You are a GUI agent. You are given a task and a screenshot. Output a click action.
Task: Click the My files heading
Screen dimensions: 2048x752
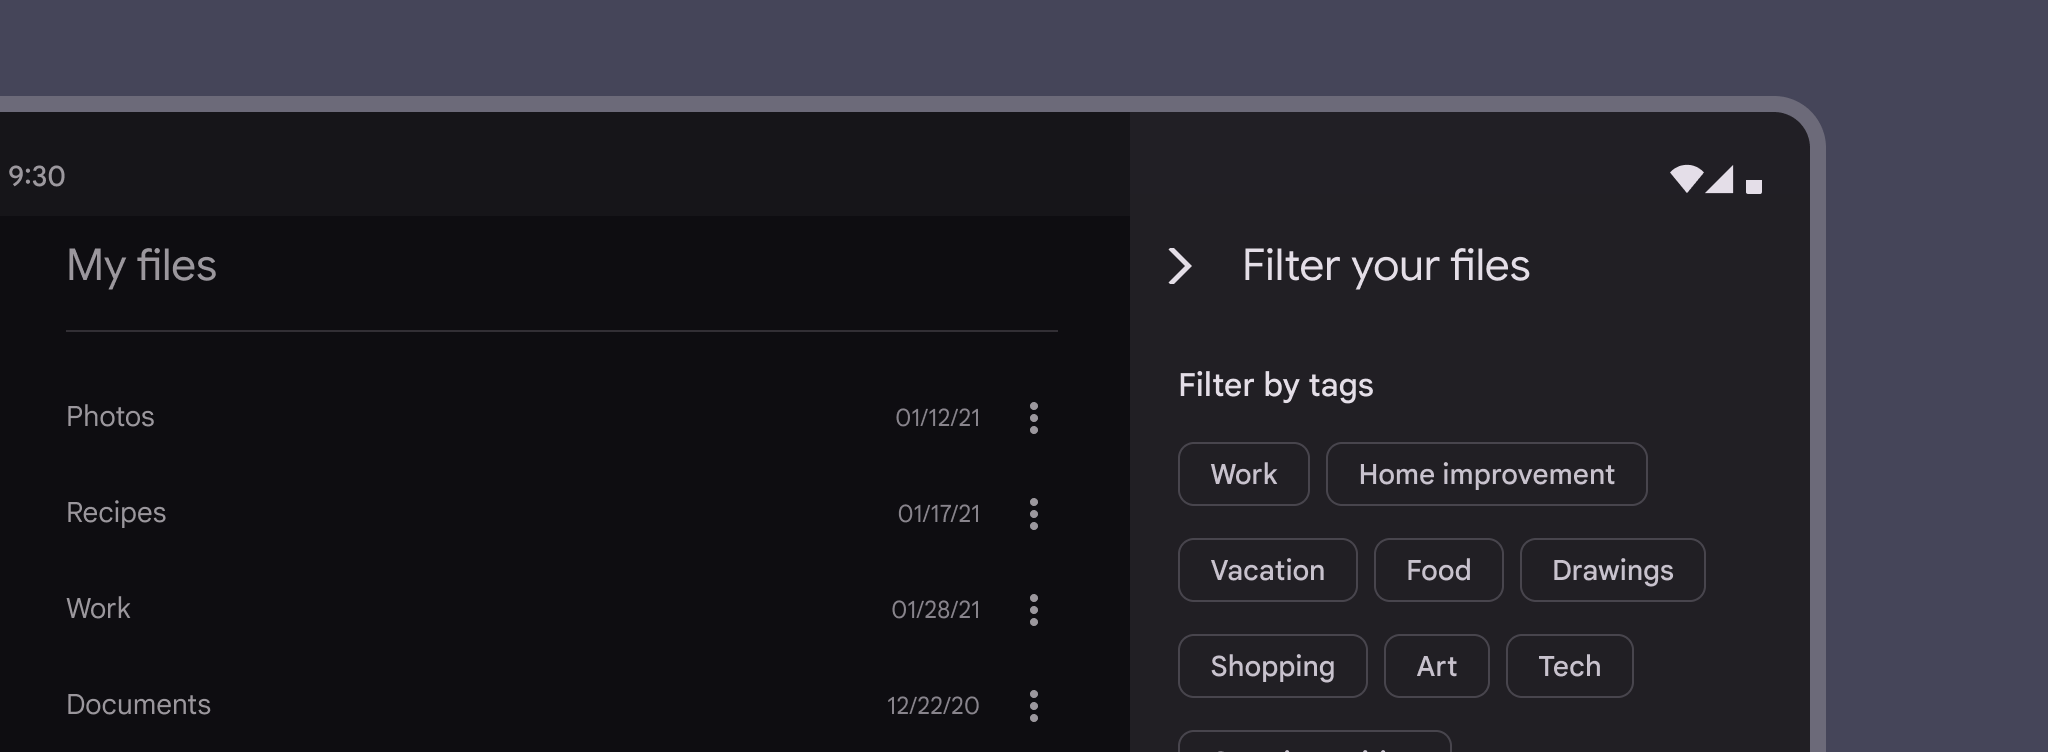(140, 266)
